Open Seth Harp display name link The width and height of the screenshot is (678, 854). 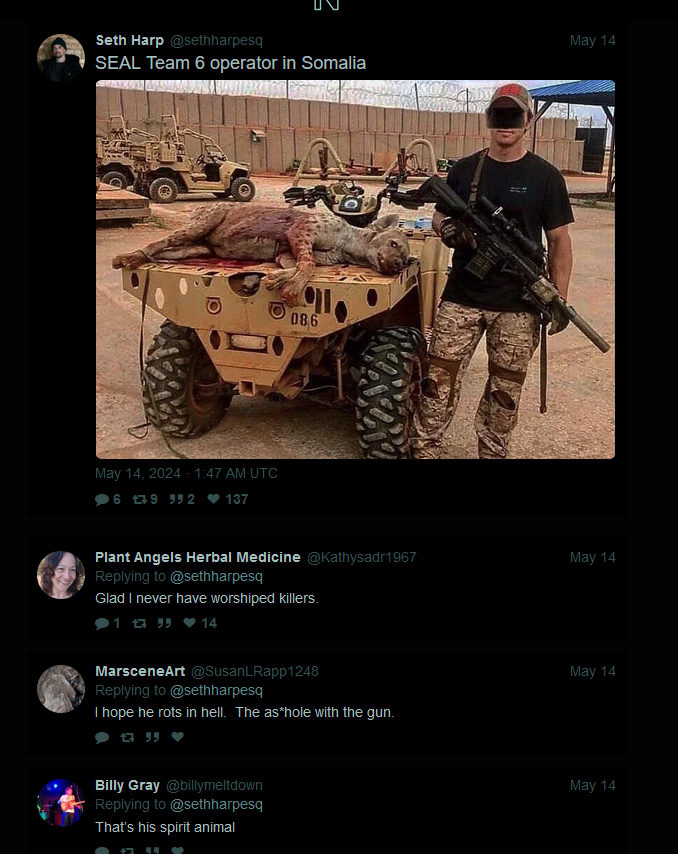(130, 40)
